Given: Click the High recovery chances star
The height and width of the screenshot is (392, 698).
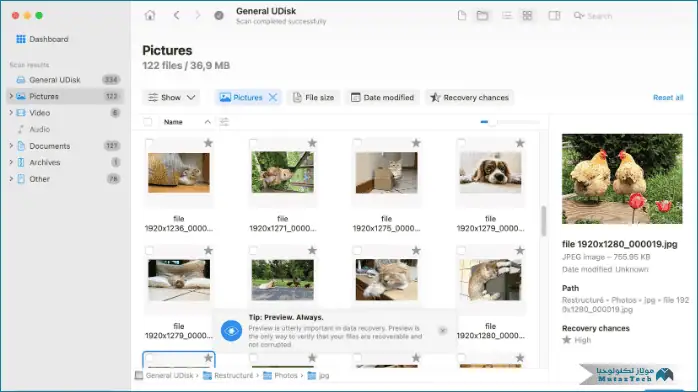Looking at the screenshot, I should 566,340.
